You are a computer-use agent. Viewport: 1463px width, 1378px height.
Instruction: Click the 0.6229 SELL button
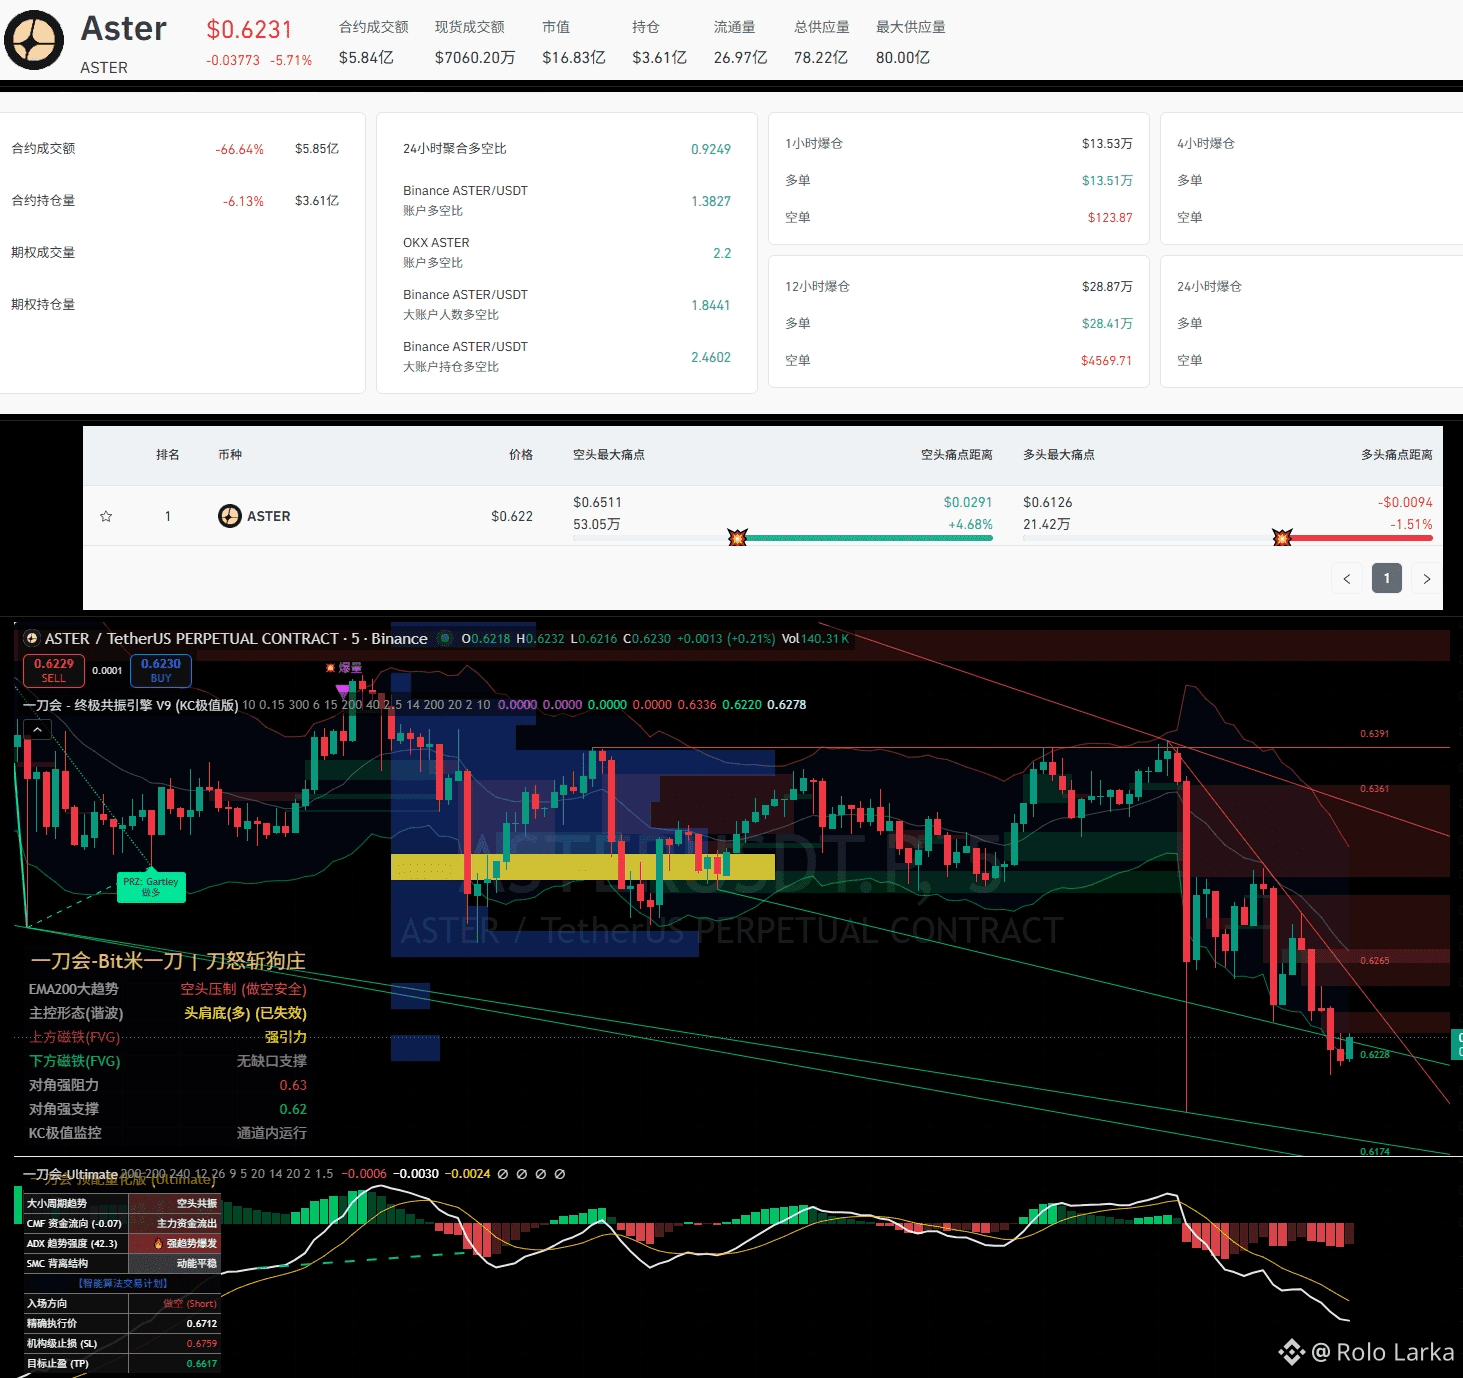(54, 670)
